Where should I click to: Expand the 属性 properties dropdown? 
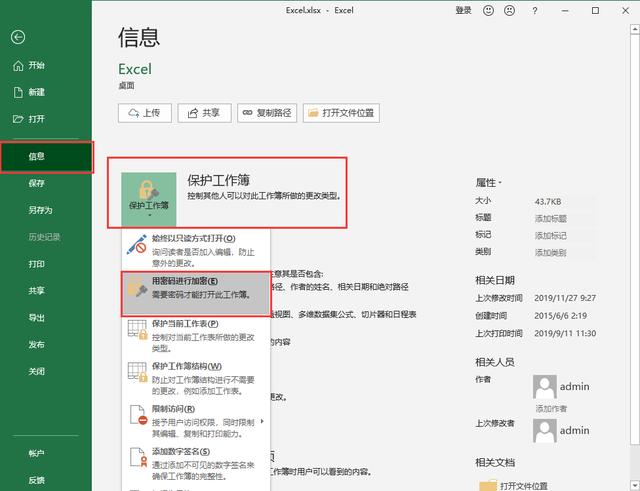(489, 182)
